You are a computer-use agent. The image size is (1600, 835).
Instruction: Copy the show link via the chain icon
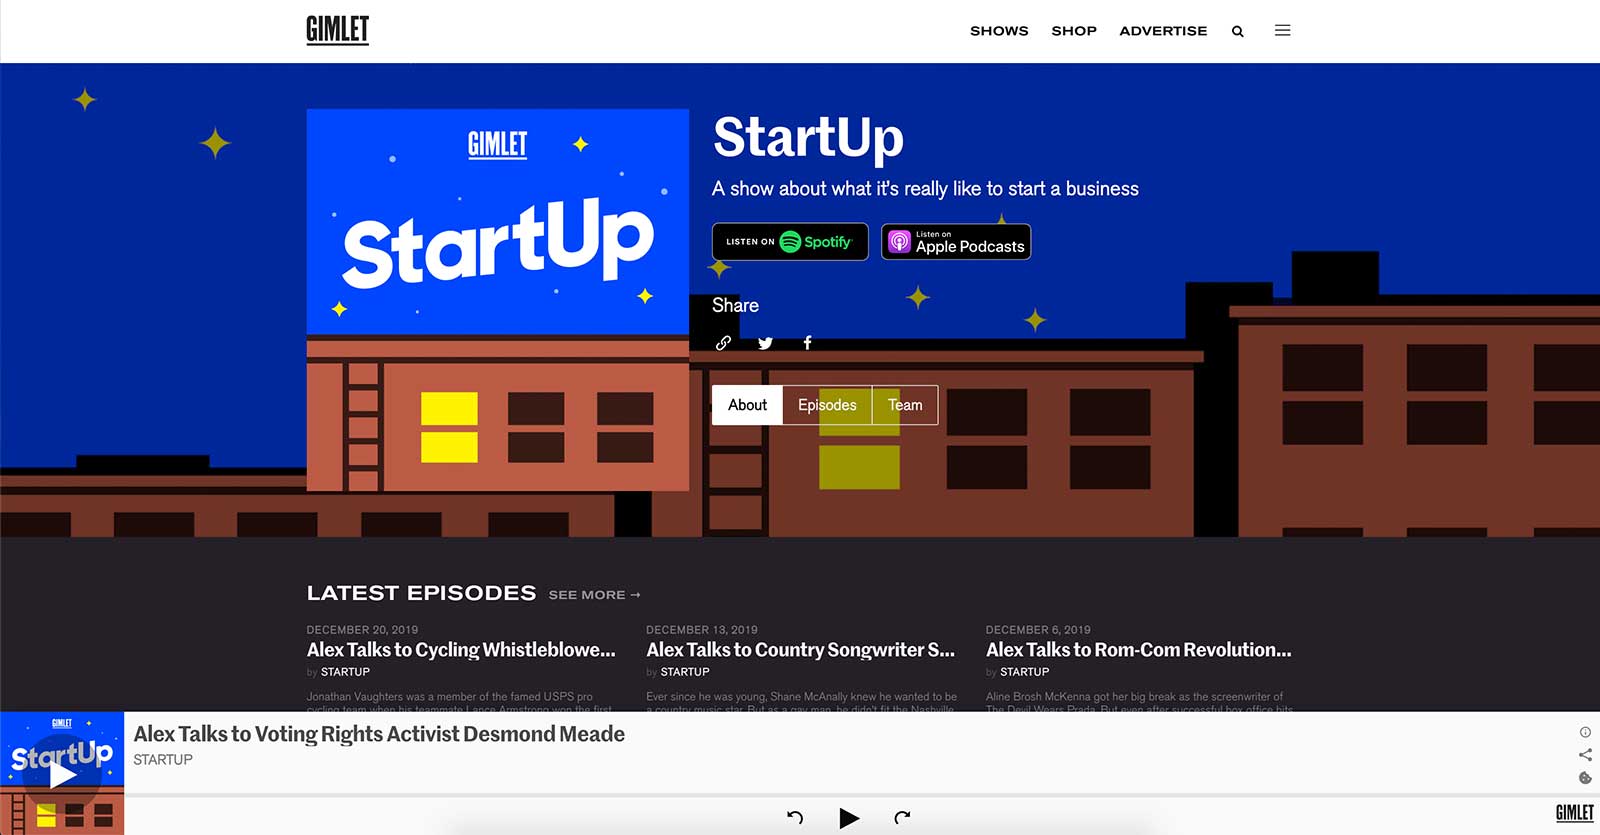(723, 343)
